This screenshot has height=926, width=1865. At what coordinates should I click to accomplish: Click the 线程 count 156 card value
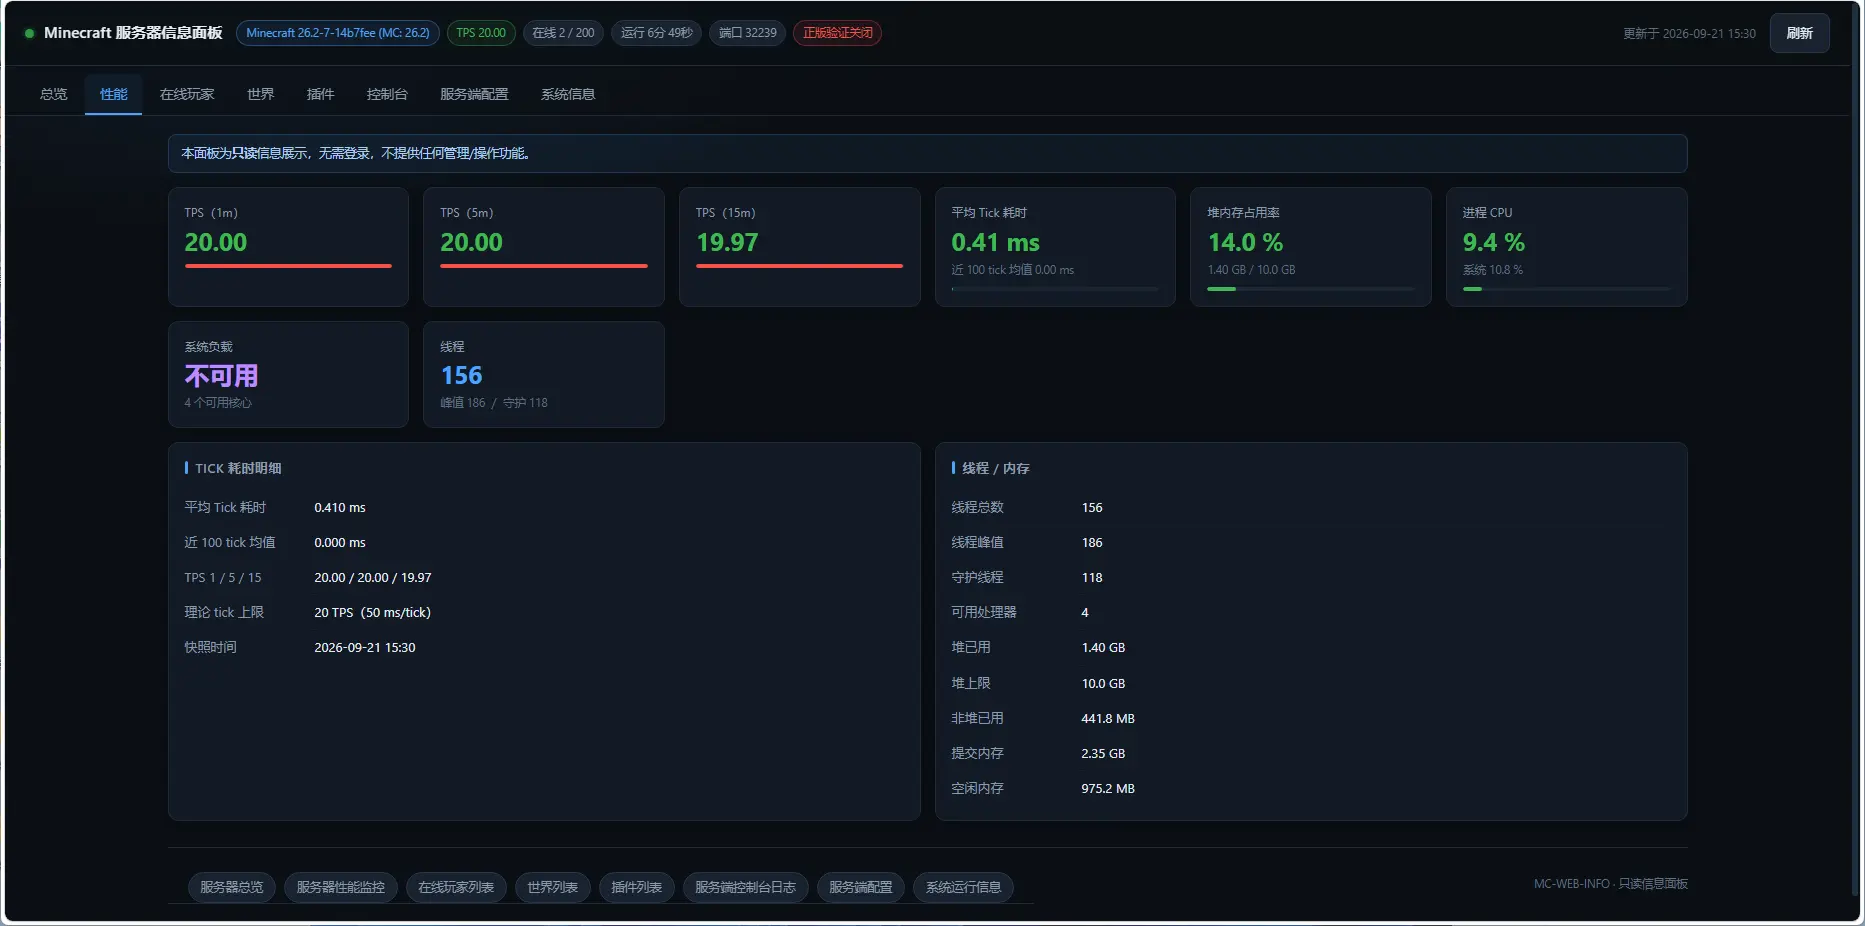tap(461, 376)
